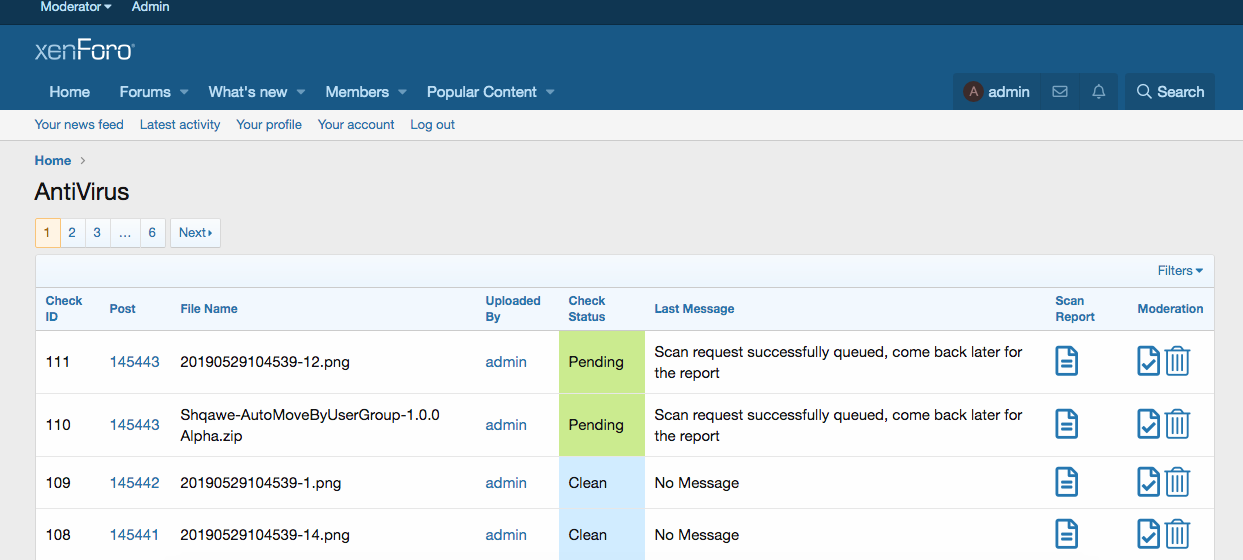Screen dimensions: 1243x560
Task: Expand the Popular Content dropdown arrow
Action: point(550,92)
